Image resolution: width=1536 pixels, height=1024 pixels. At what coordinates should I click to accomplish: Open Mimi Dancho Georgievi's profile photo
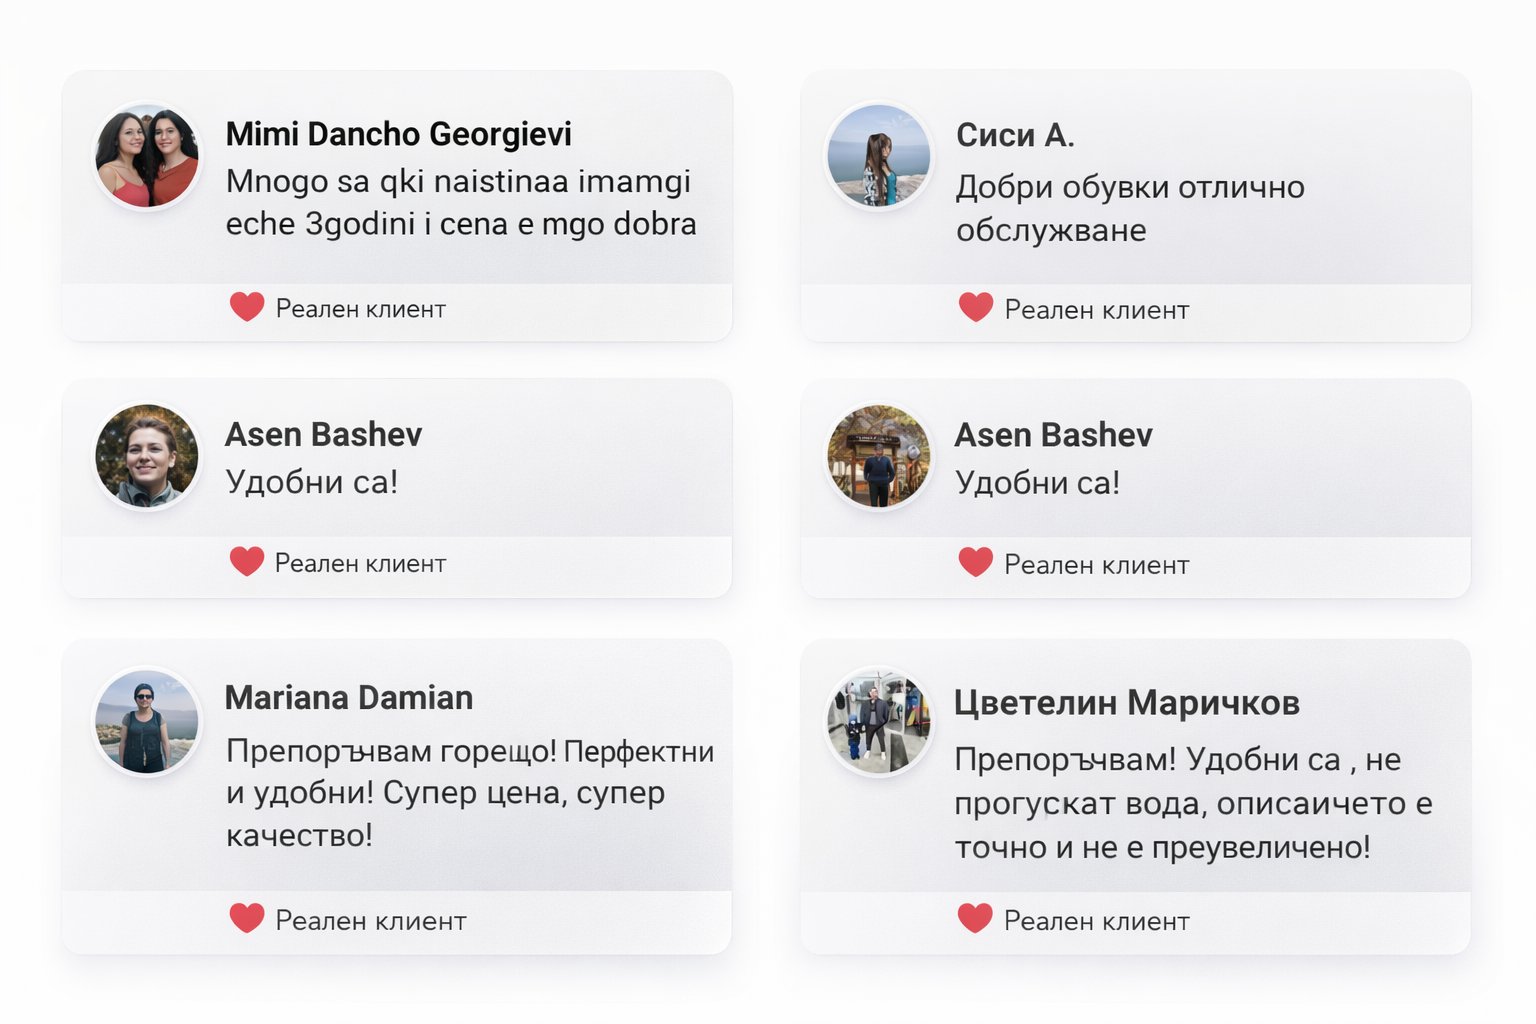(147, 157)
